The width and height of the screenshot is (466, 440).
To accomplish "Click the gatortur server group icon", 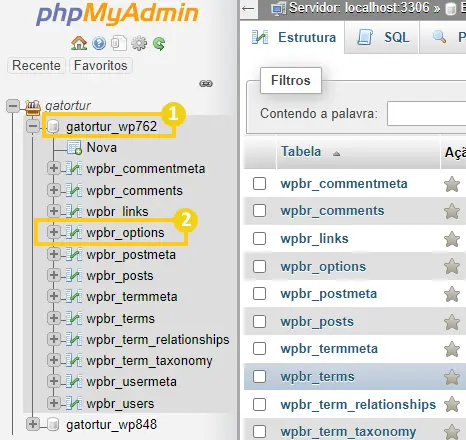I will tap(33, 107).
